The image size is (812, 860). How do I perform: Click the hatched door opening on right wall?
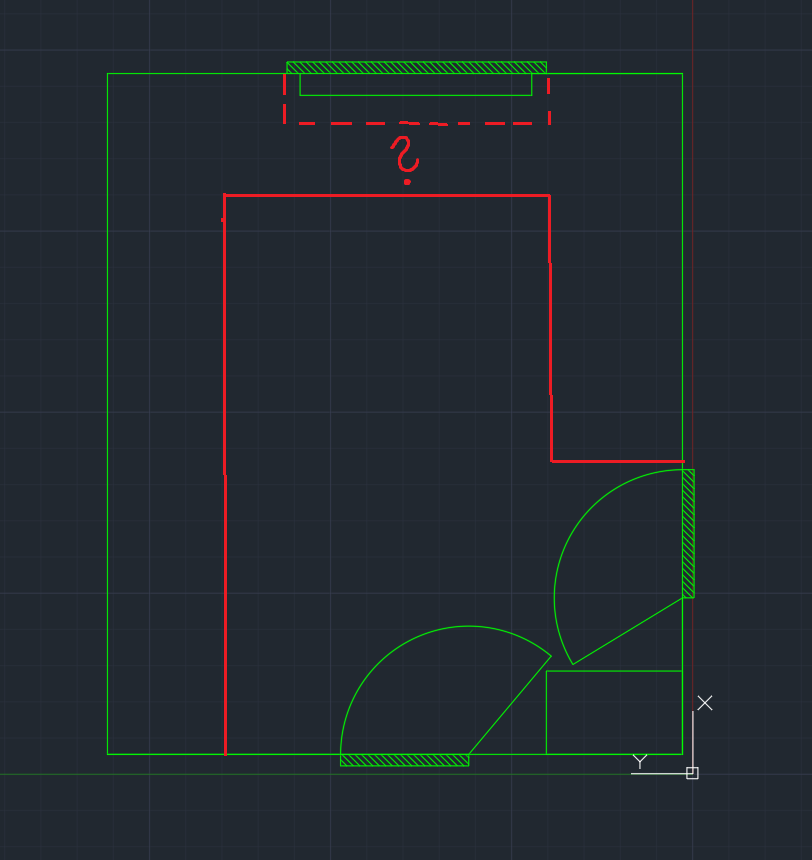tap(688, 533)
